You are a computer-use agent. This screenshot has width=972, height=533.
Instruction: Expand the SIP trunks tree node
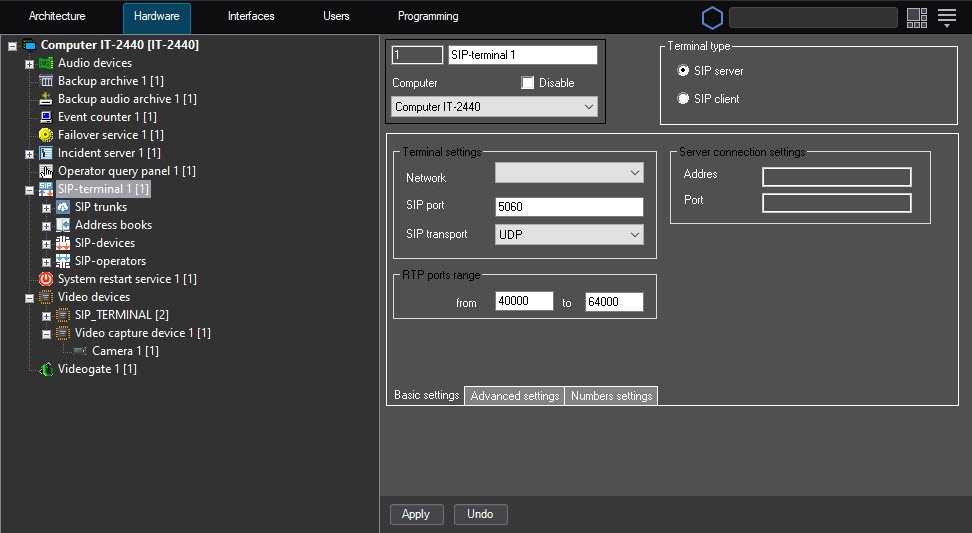46,207
